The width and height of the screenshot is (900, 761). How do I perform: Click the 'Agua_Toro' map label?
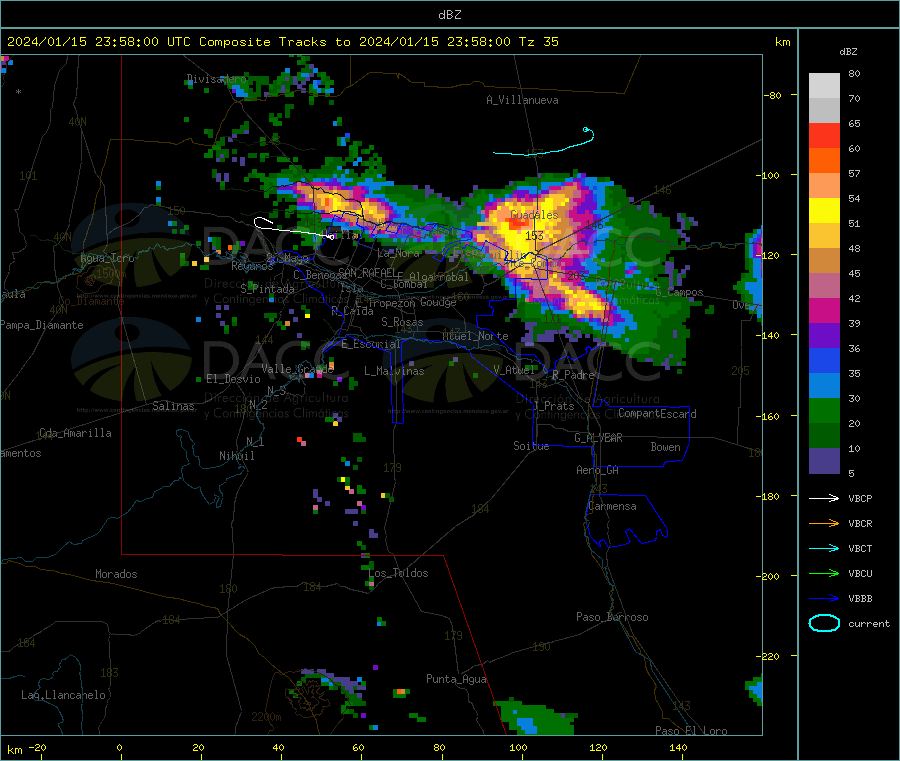point(107,258)
